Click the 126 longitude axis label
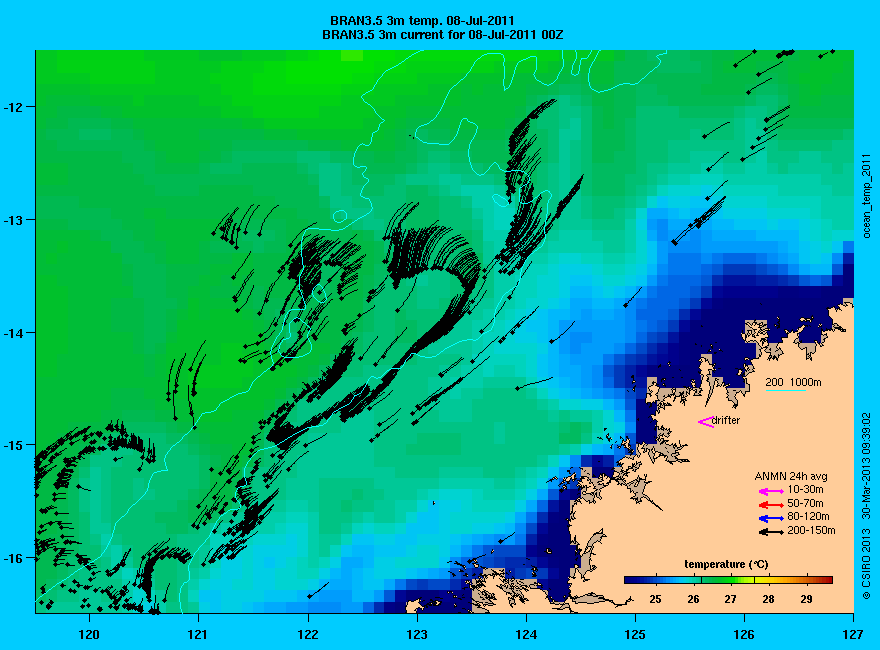The image size is (880, 650). click(744, 635)
